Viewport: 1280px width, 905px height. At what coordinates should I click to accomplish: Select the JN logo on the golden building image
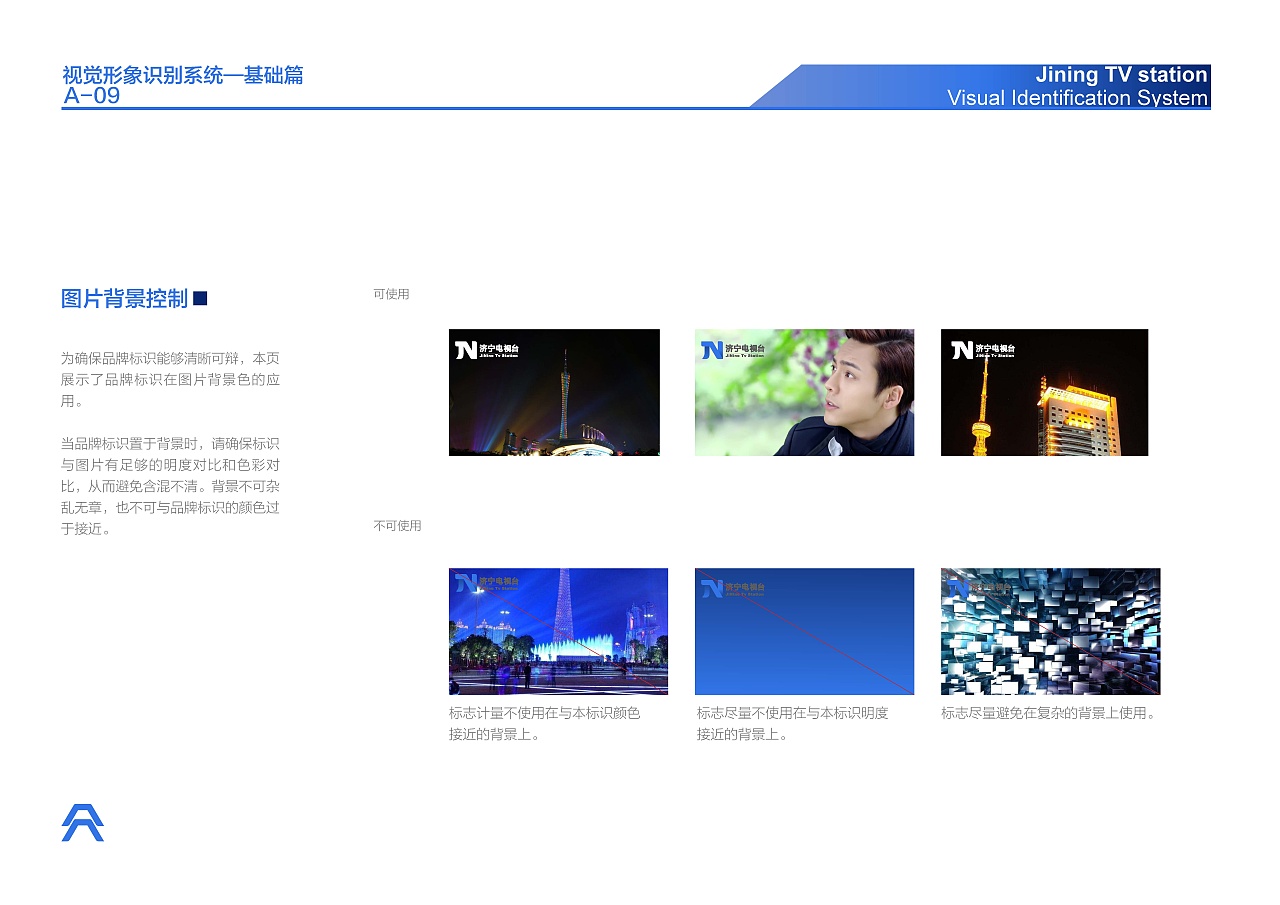tap(963, 349)
